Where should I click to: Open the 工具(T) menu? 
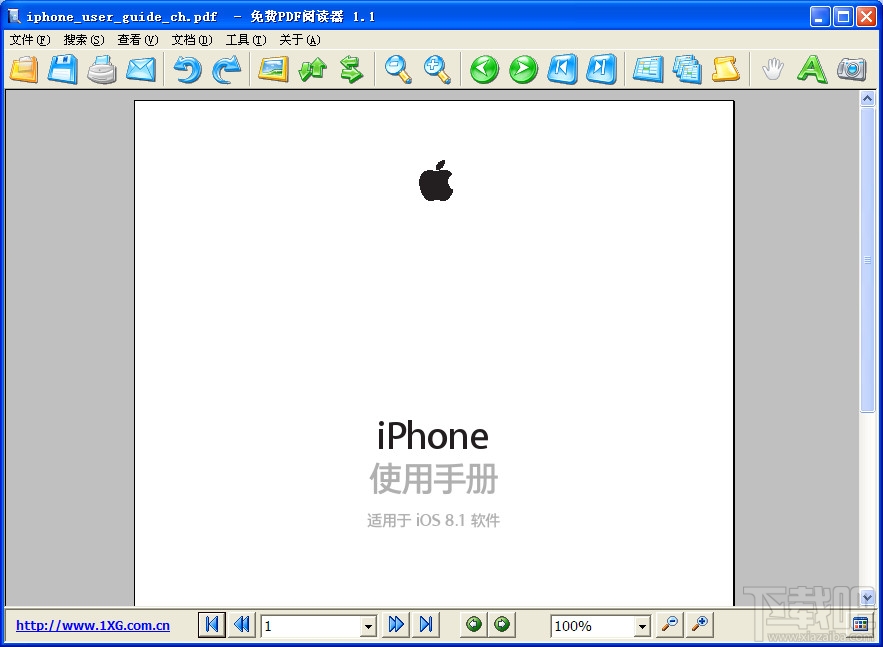point(246,40)
